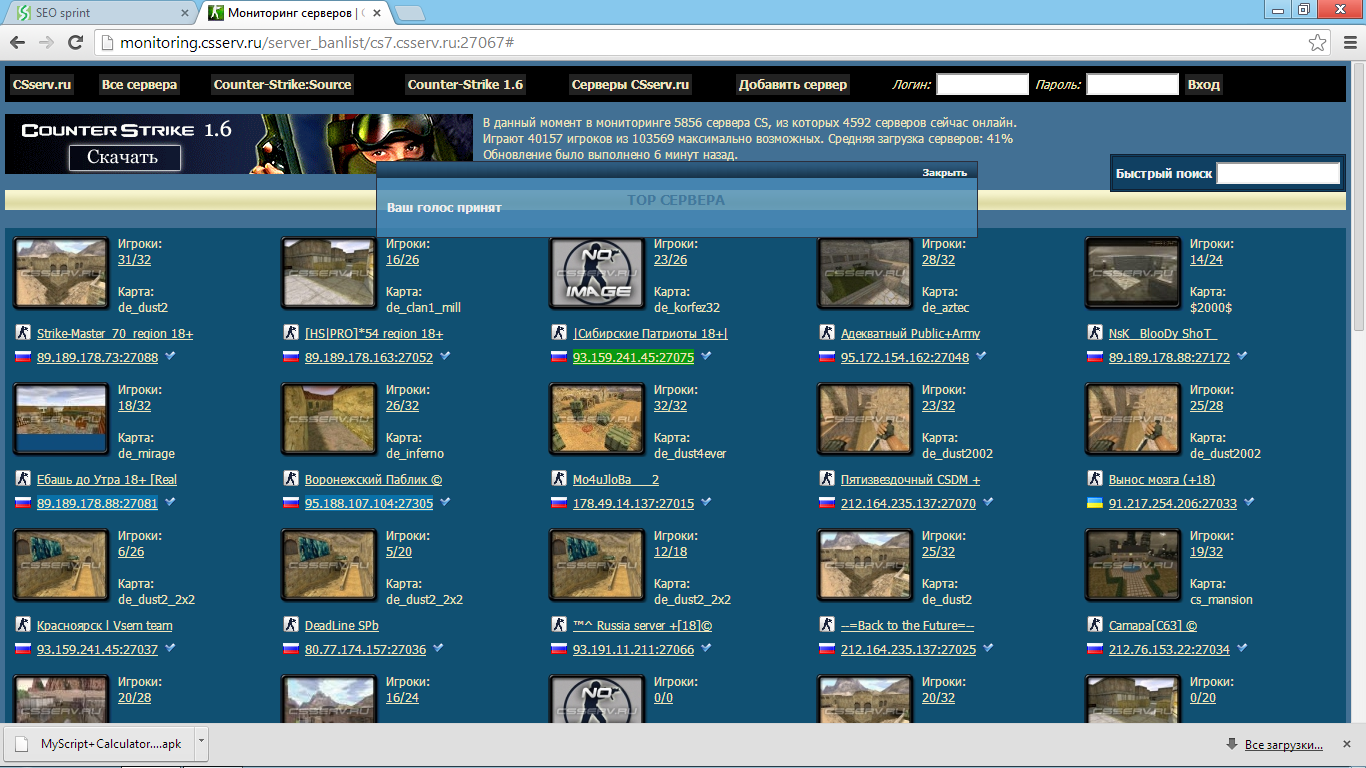Click Ukrainian flag beside 91.217.254.206:27033
This screenshot has height=768, width=1366.
[x=1095, y=503]
